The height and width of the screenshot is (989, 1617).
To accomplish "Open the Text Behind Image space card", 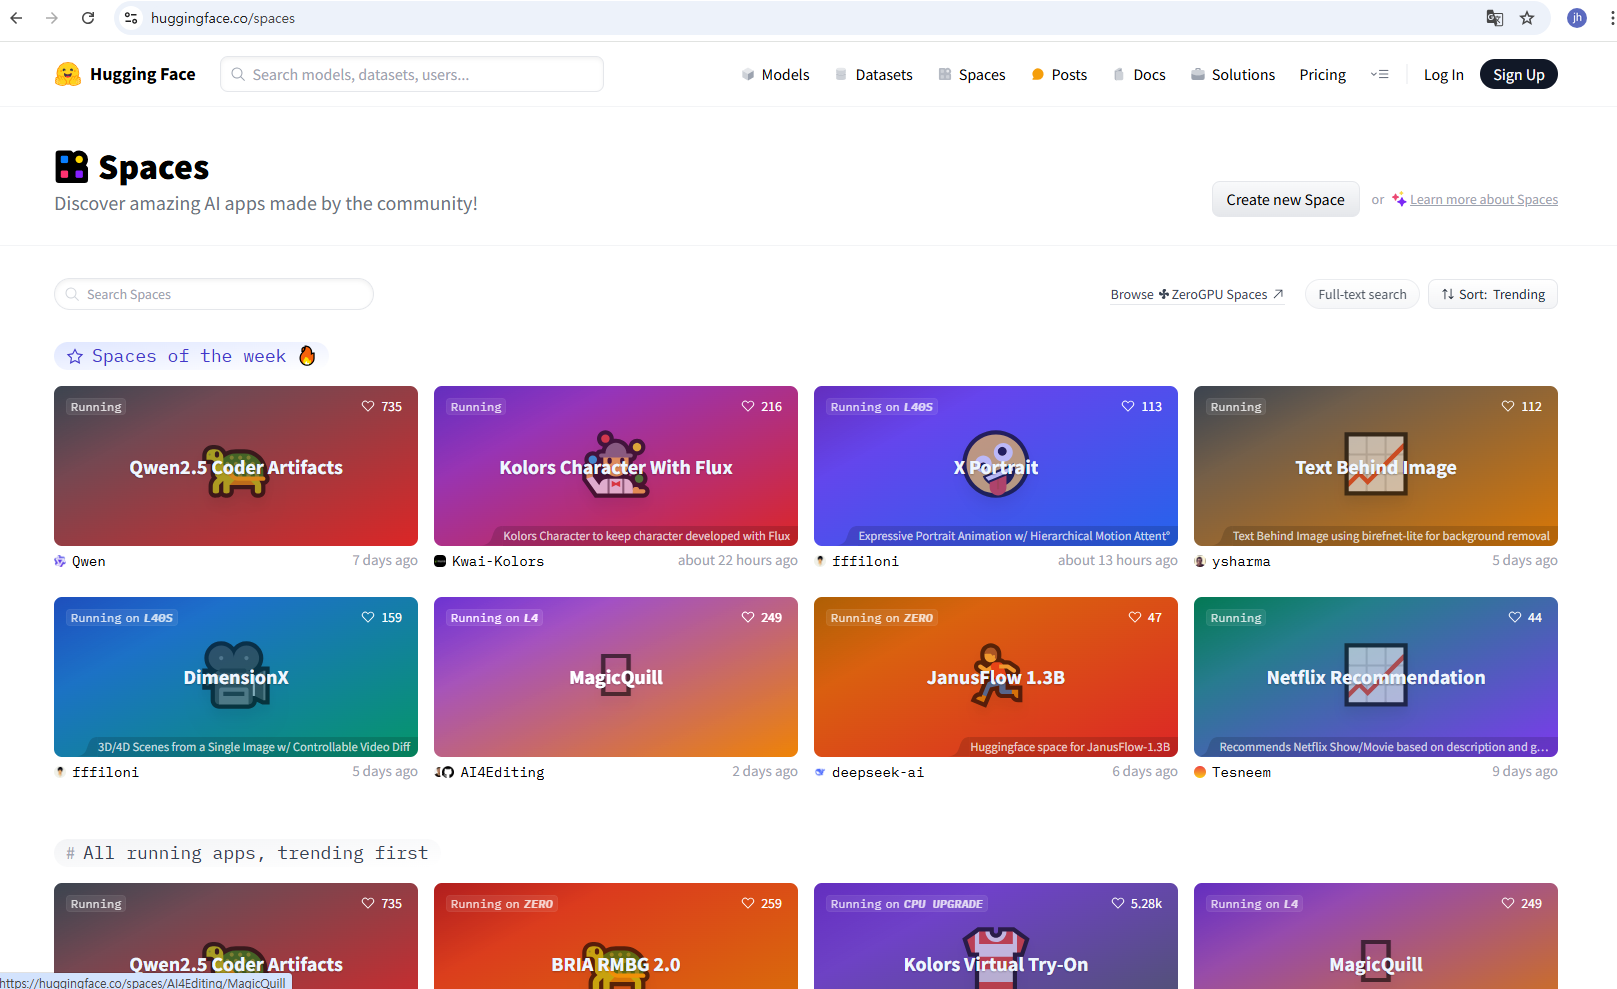I will coord(1376,466).
